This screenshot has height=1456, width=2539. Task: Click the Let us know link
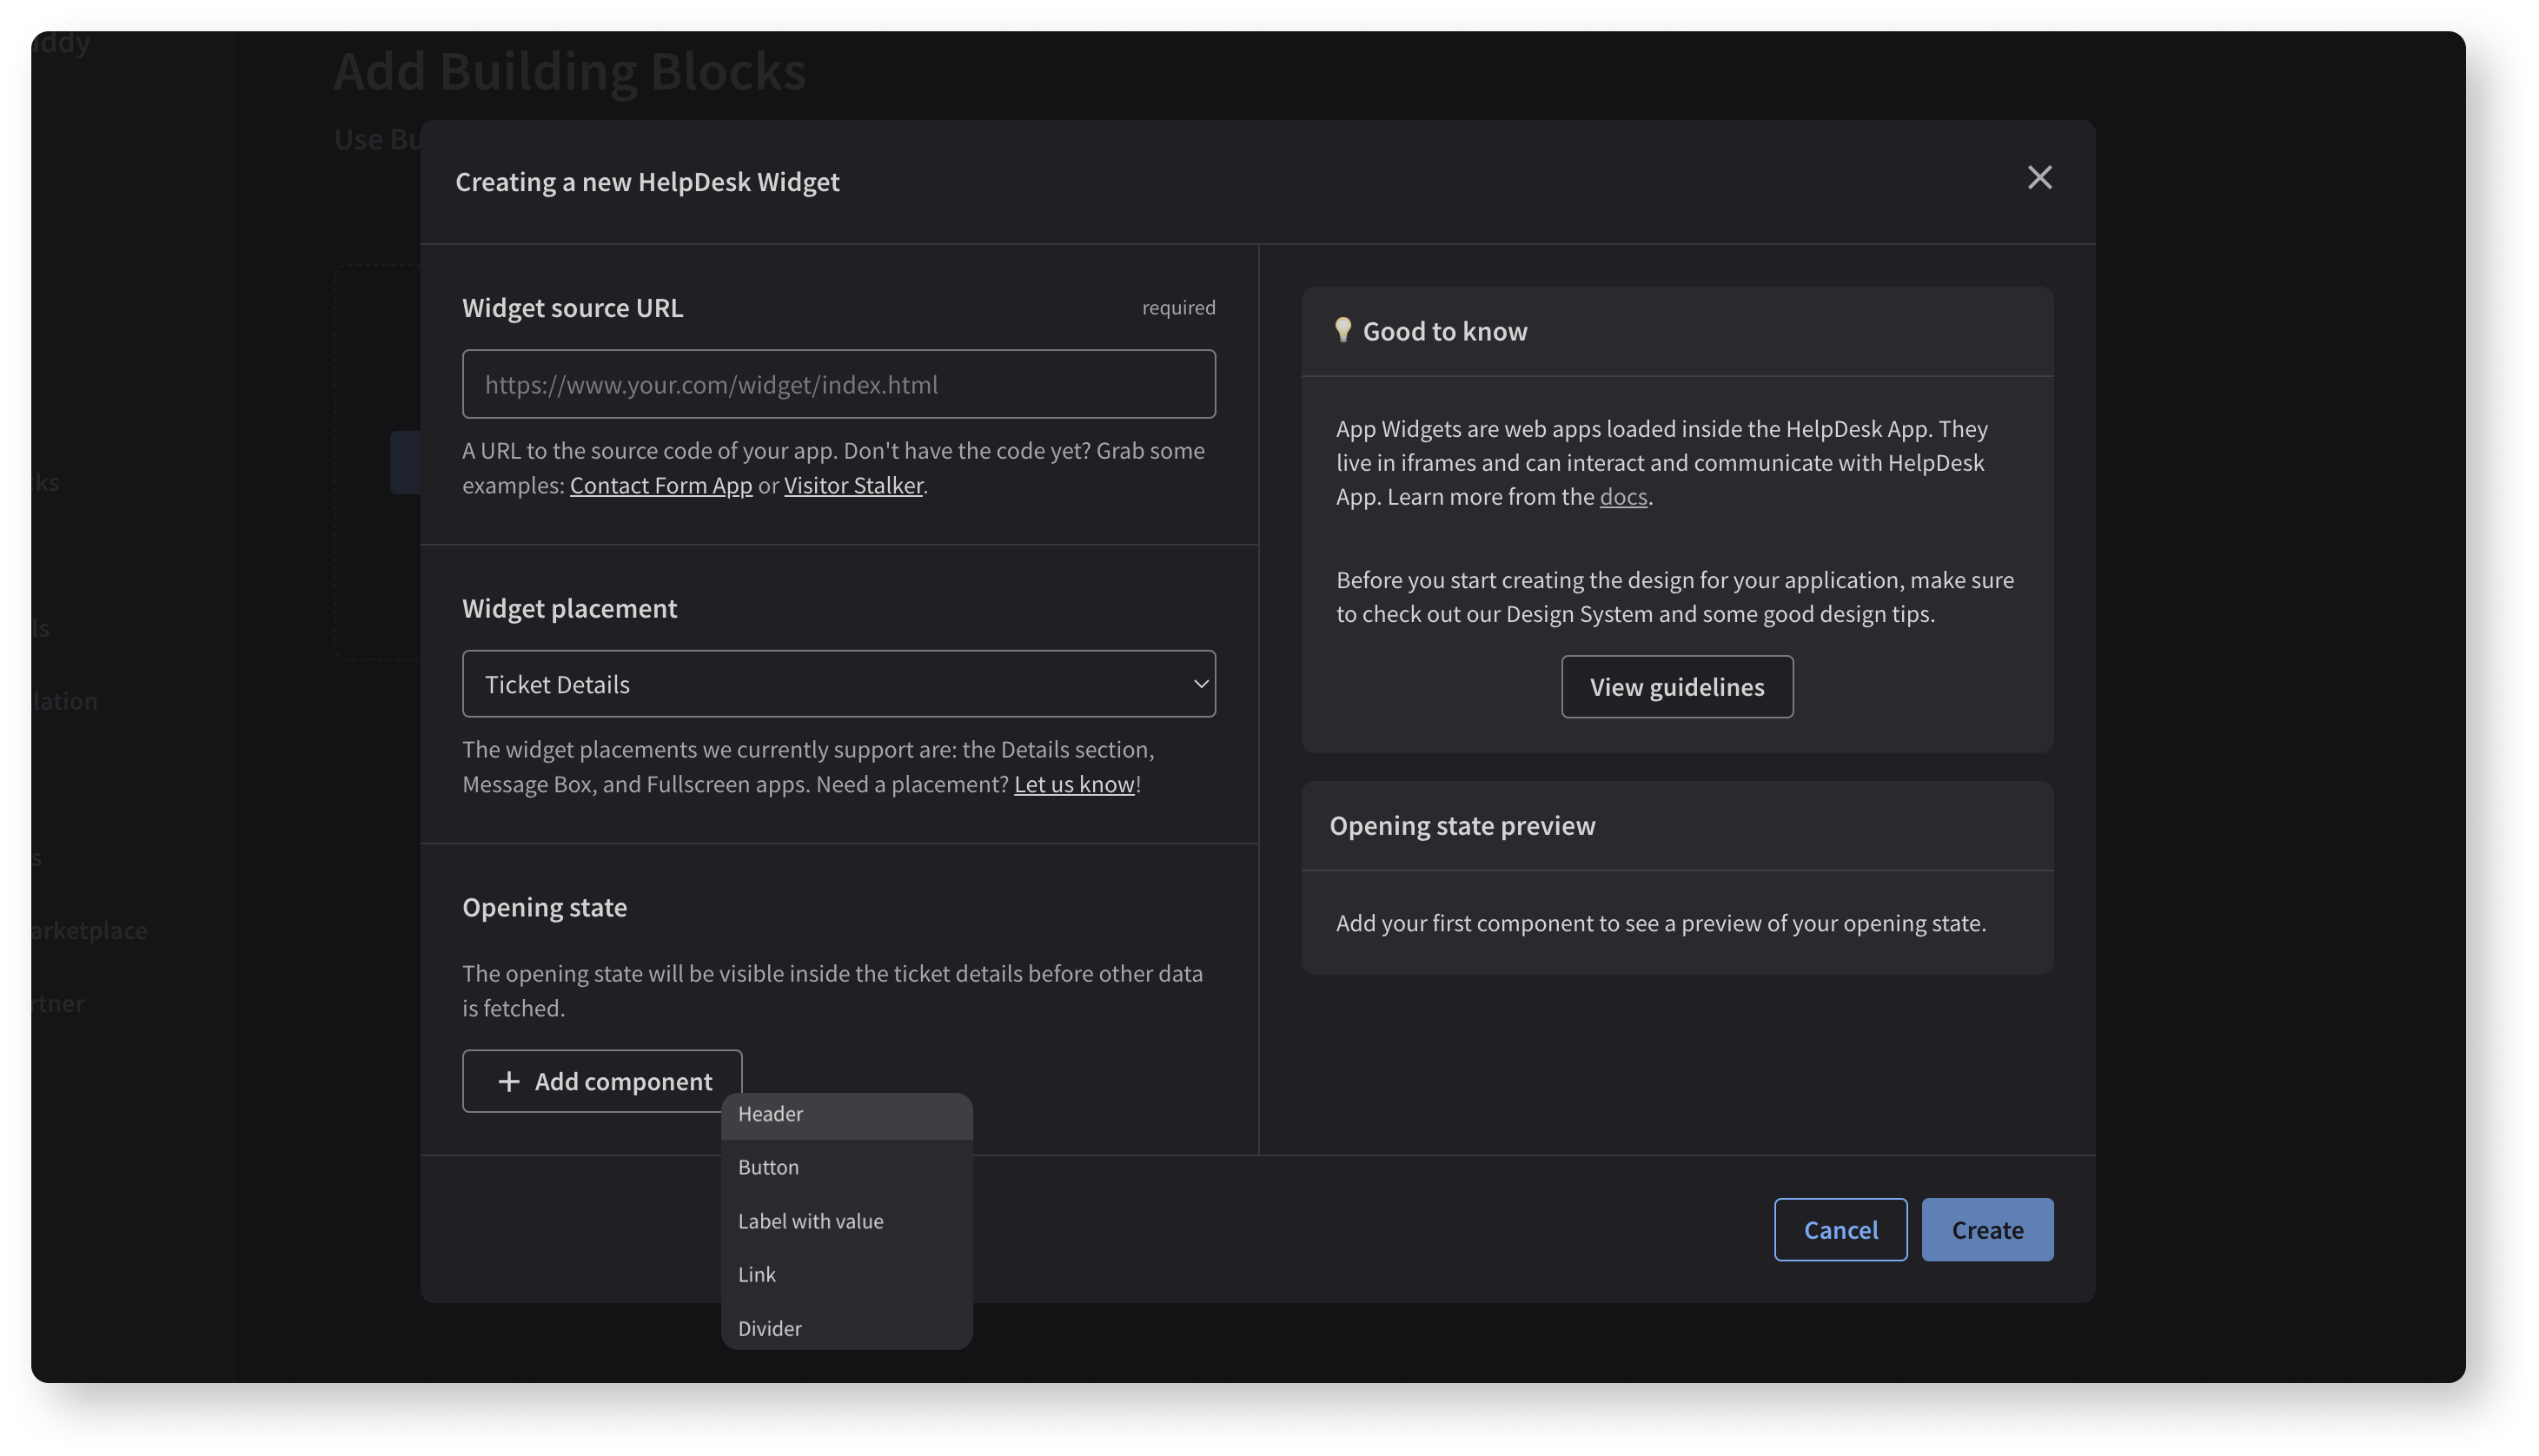click(x=1073, y=784)
